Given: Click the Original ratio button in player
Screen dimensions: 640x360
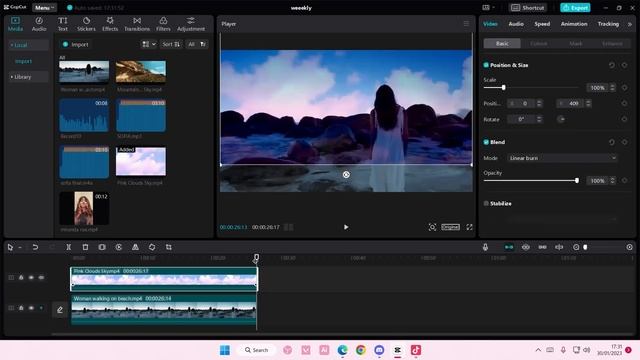Looking at the screenshot, I should coord(451,227).
